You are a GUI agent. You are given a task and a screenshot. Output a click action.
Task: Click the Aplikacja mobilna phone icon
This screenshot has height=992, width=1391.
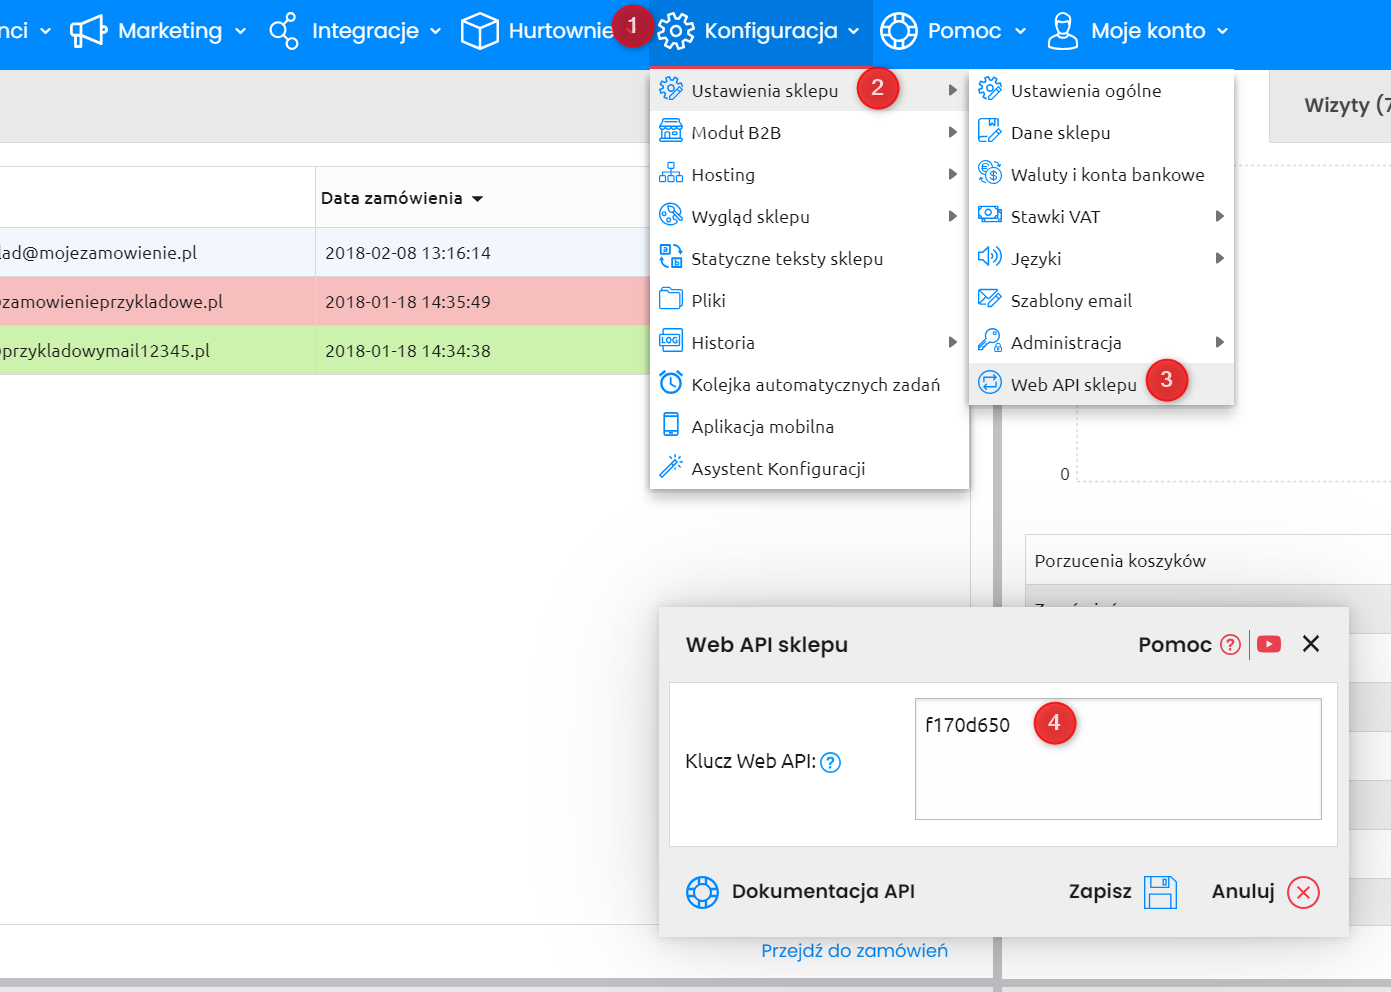click(x=671, y=425)
